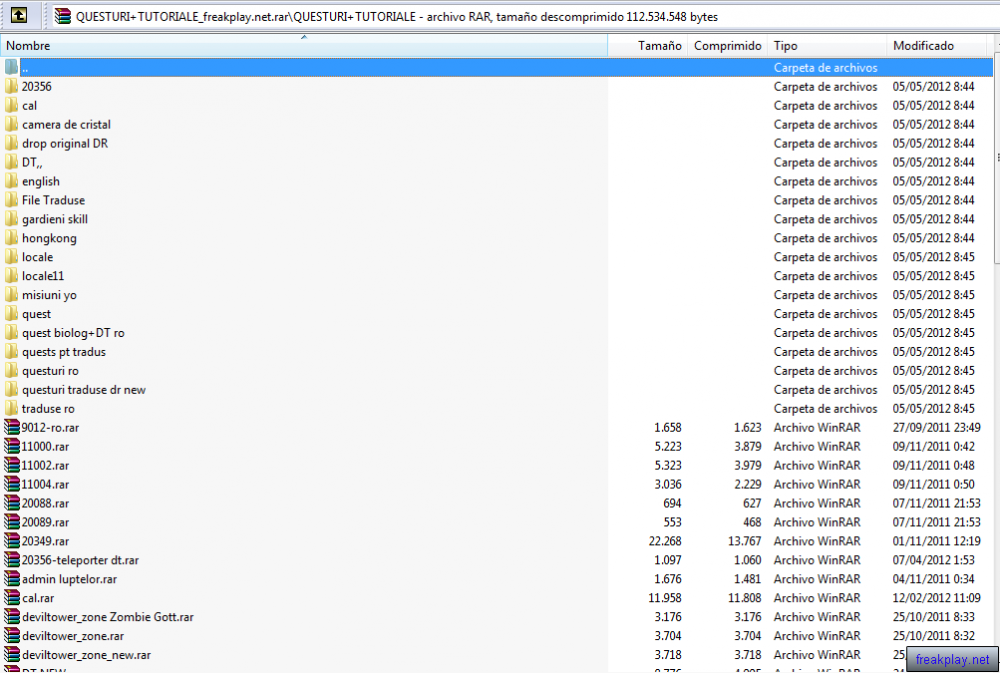Select the 'quest' folder name
The image size is (1000, 673).
click(36, 314)
